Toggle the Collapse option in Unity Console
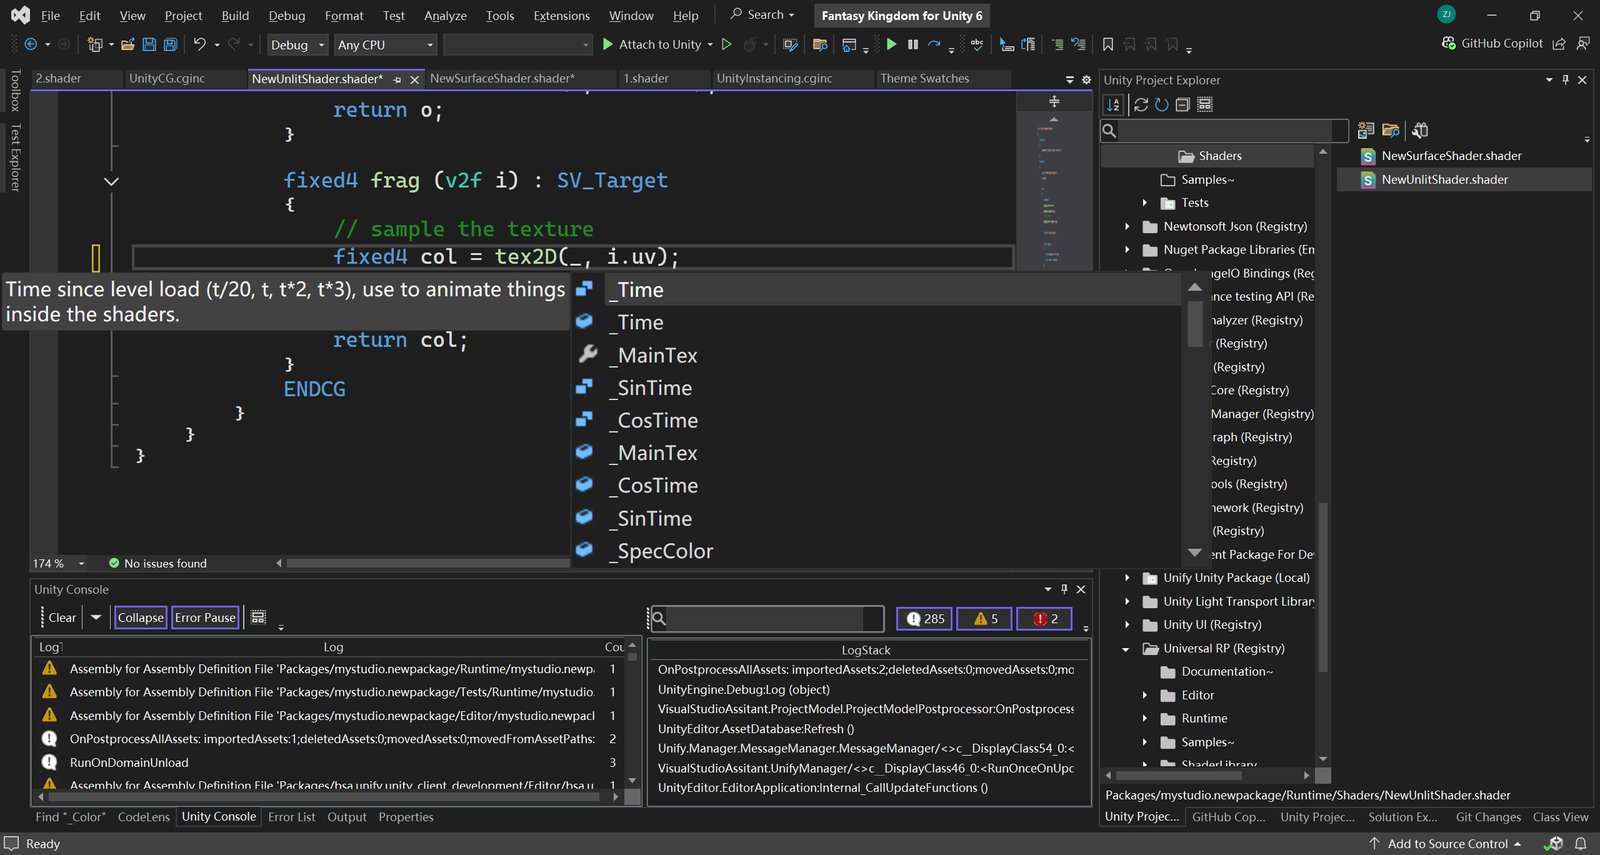 coord(140,618)
